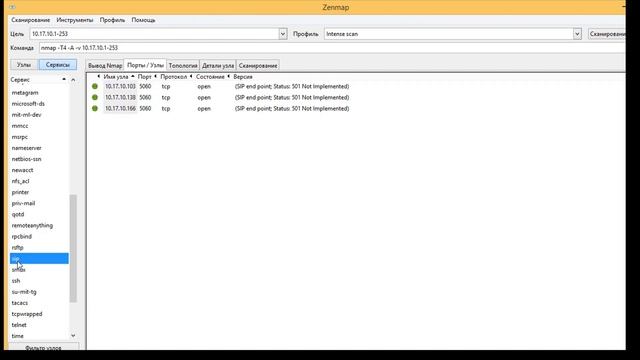Select the nfs_acl service

tap(20, 181)
